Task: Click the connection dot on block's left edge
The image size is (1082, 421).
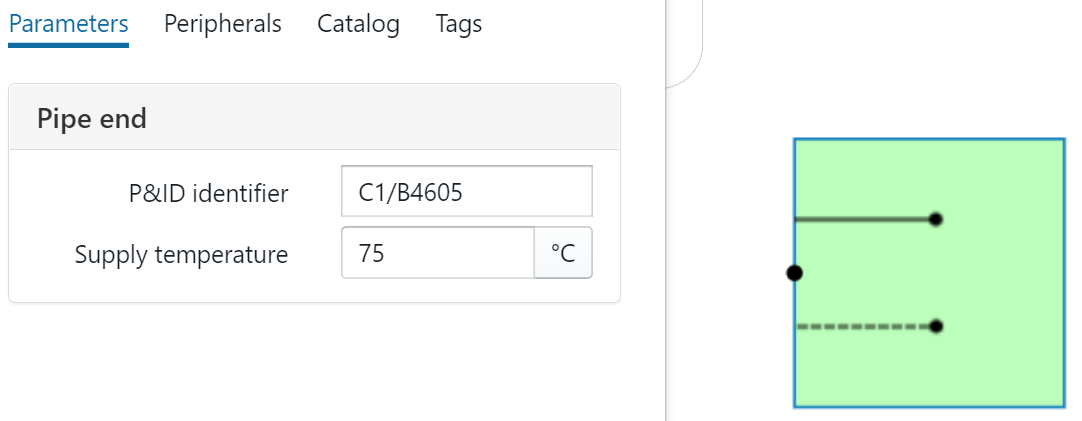Action: pos(794,272)
